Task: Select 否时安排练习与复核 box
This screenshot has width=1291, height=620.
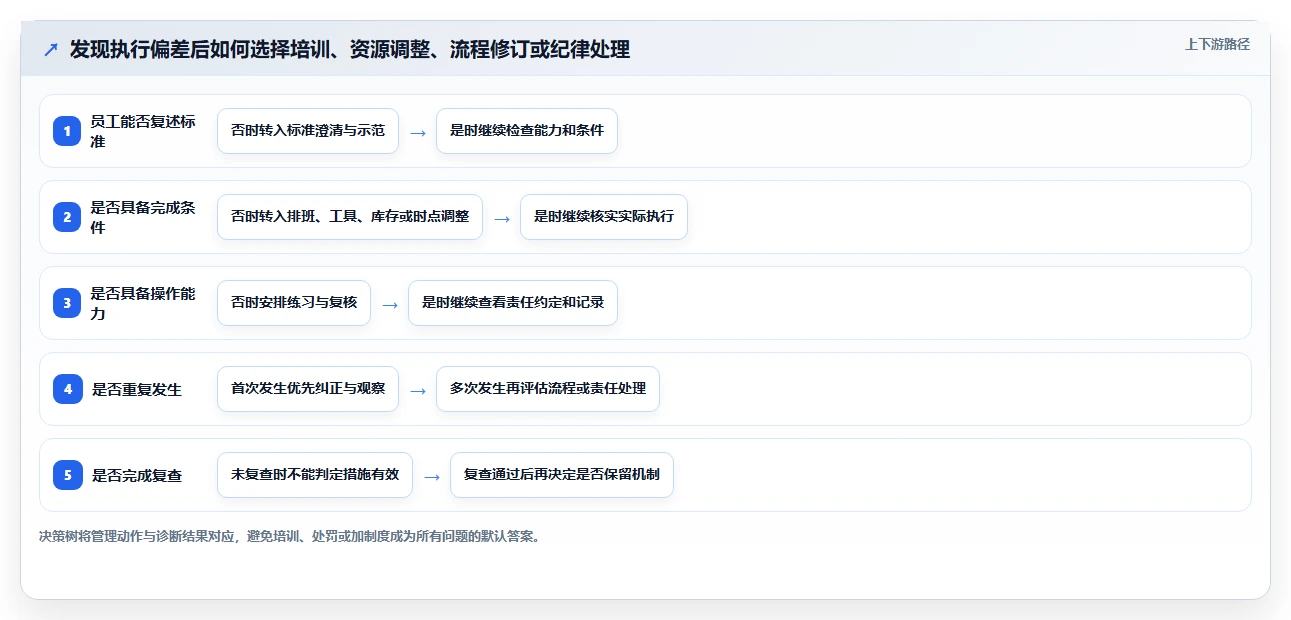Action: pyautogui.click(x=294, y=303)
